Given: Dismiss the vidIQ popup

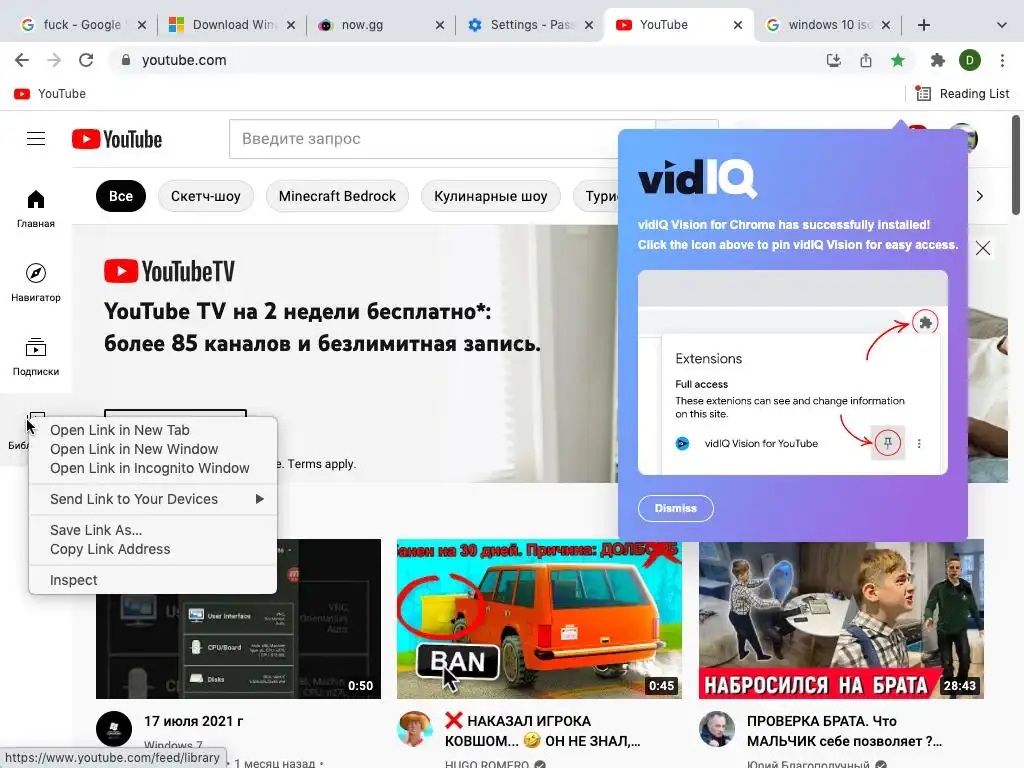Looking at the screenshot, I should [x=675, y=508].
